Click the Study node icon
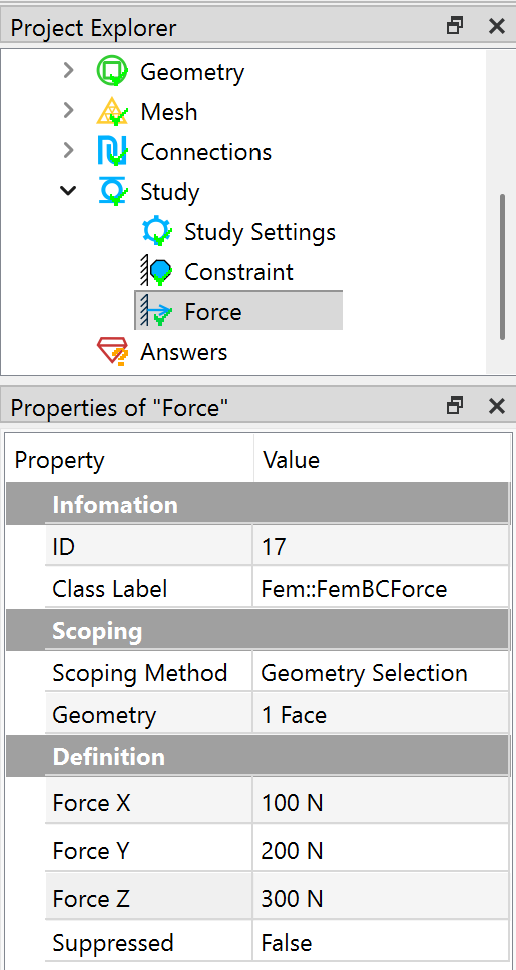The image size is (516, 970). click(x=113, y=191)
